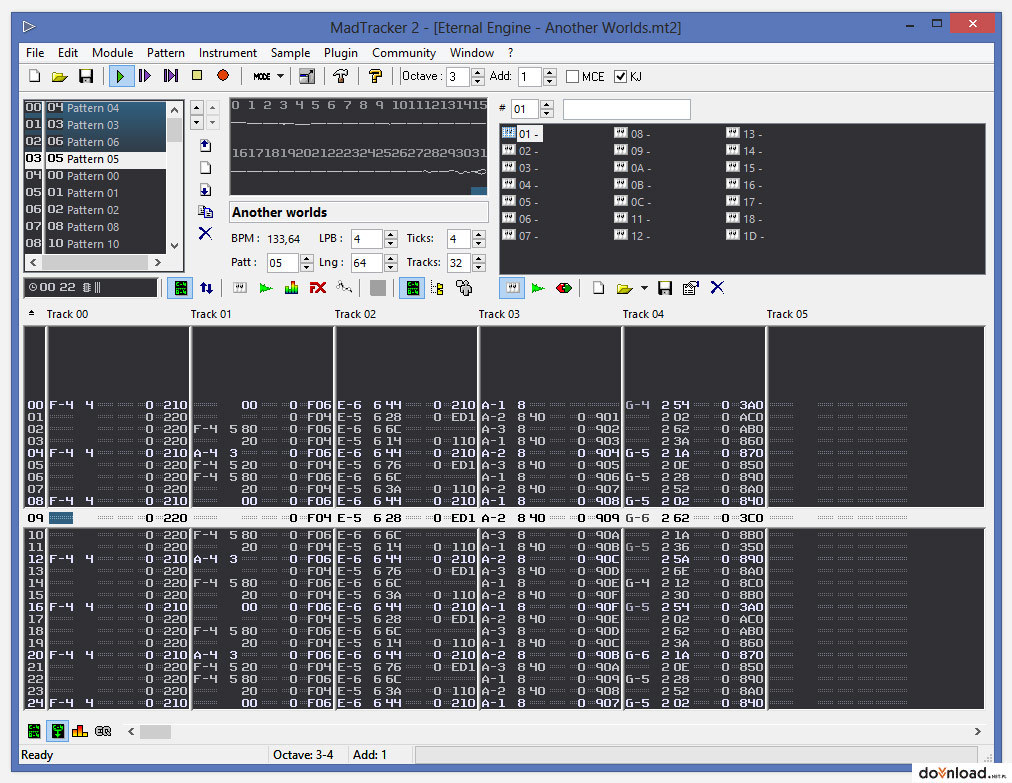Click the blue up-down arrows icon
The height and width of the screenshot is (783, 1012).
[x=206, y=288]
